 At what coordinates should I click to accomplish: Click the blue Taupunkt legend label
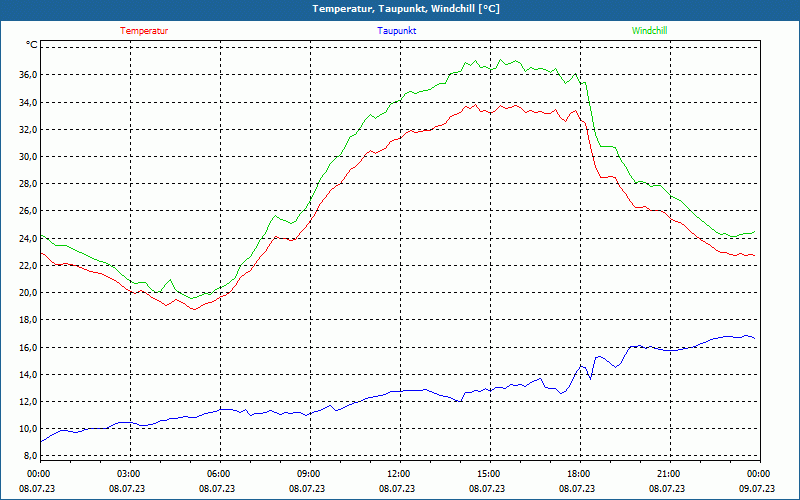[397, 31]
